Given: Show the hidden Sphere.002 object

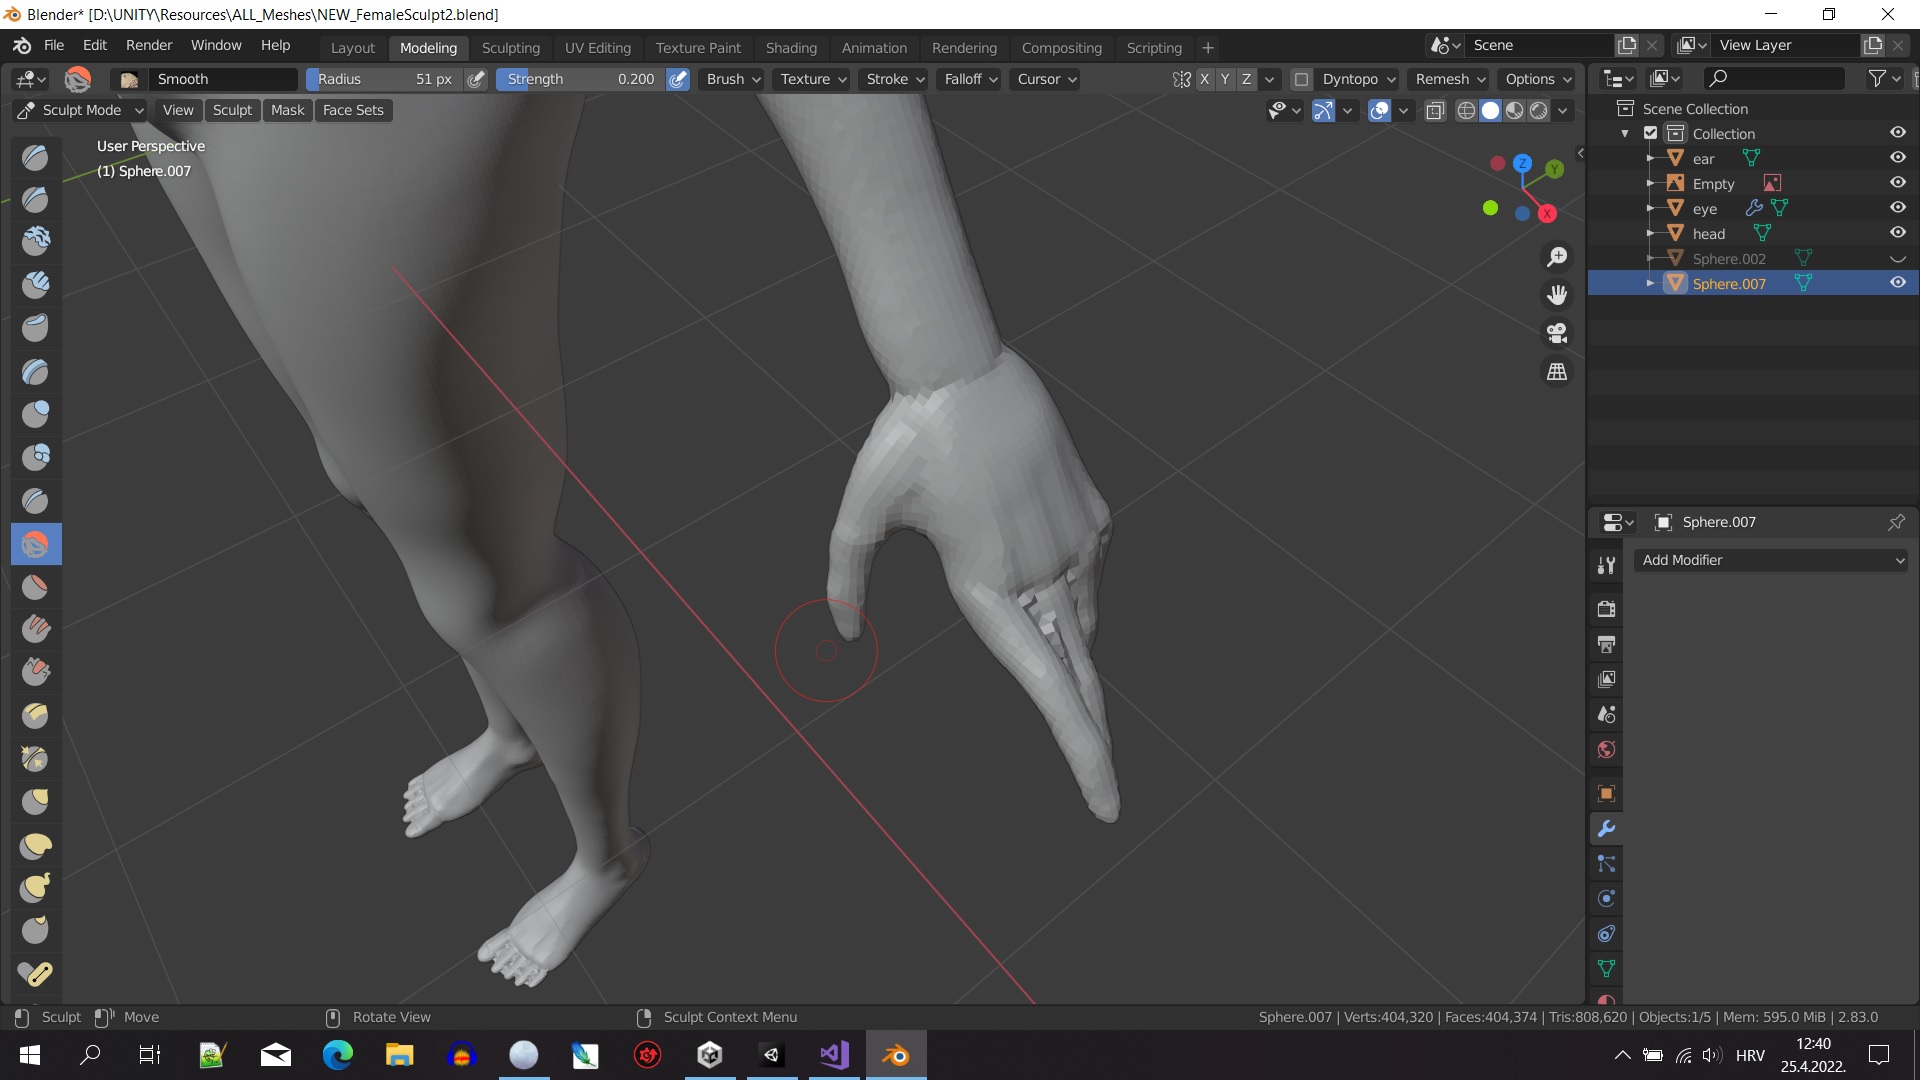Looking at the screenshot, I should 1899,258.
